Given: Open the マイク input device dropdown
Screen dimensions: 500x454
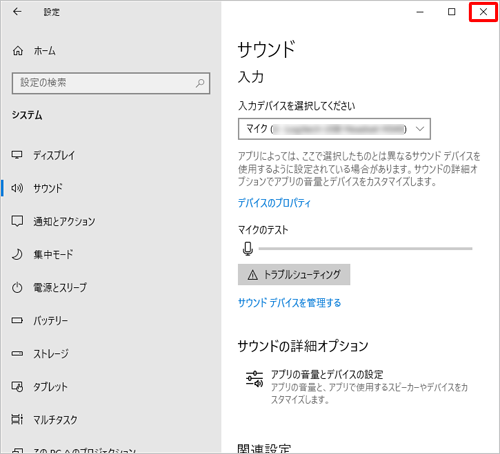Looking at the screenshot, I should pos(334,129).
